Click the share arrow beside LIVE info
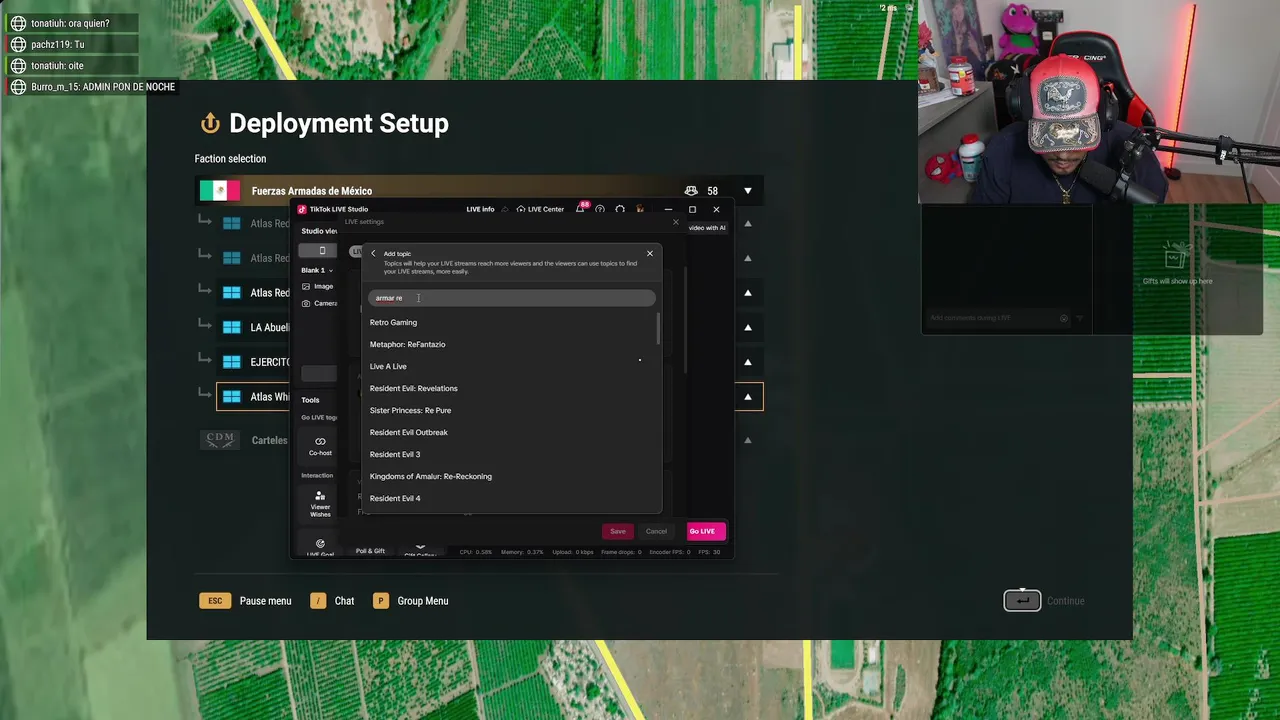The width and height of the screenshot is (1280, 720). 506,209
